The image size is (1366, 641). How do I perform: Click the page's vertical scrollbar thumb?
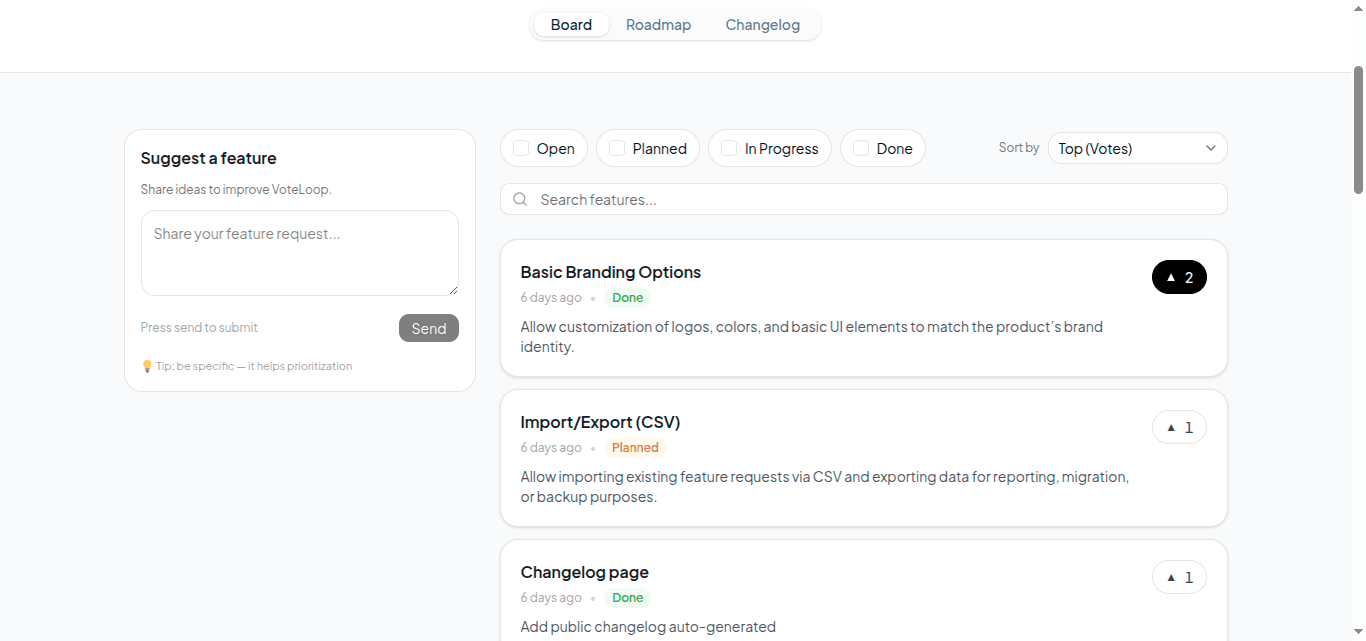click(x=1358, y=130)
